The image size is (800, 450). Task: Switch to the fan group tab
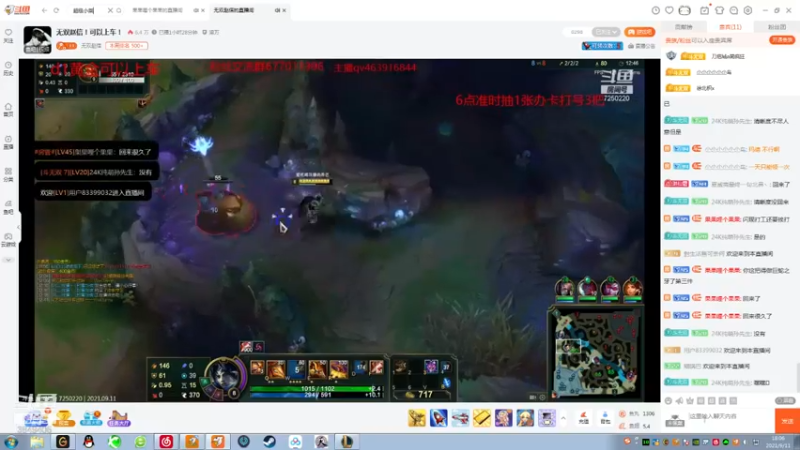777,27
